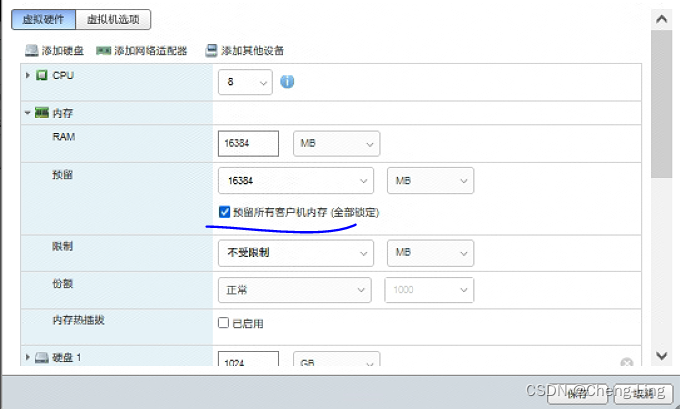The image size is (680, 409).
Task: Click the CPU info icon
Action: (x=287, y=82)
